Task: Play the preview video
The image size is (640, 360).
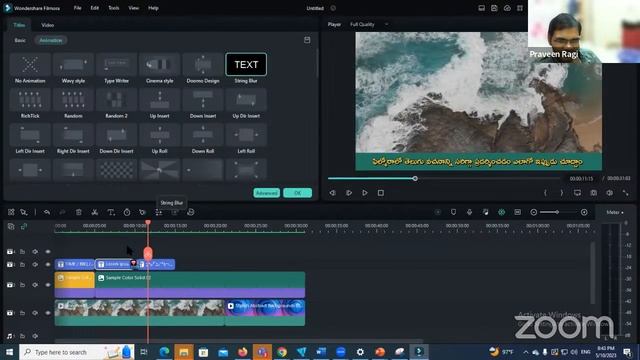Action: (365, 193)
